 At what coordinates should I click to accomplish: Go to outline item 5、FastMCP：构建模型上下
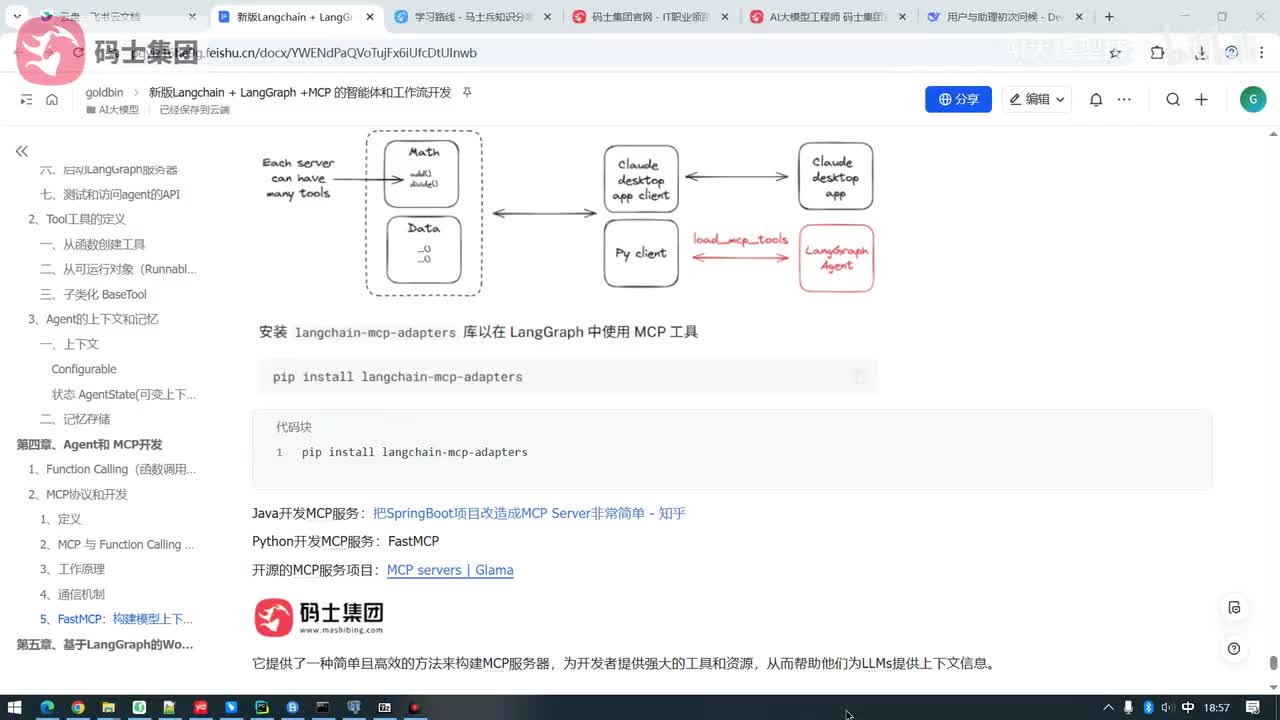point(117,619)
